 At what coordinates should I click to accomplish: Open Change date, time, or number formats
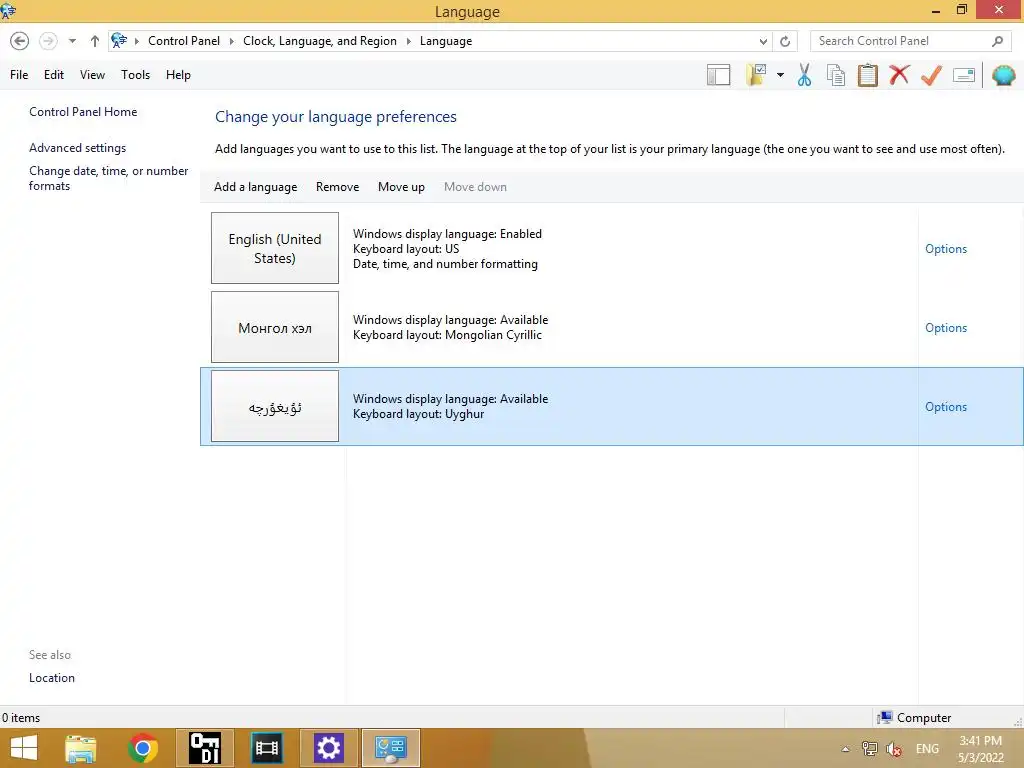point(108,178)
